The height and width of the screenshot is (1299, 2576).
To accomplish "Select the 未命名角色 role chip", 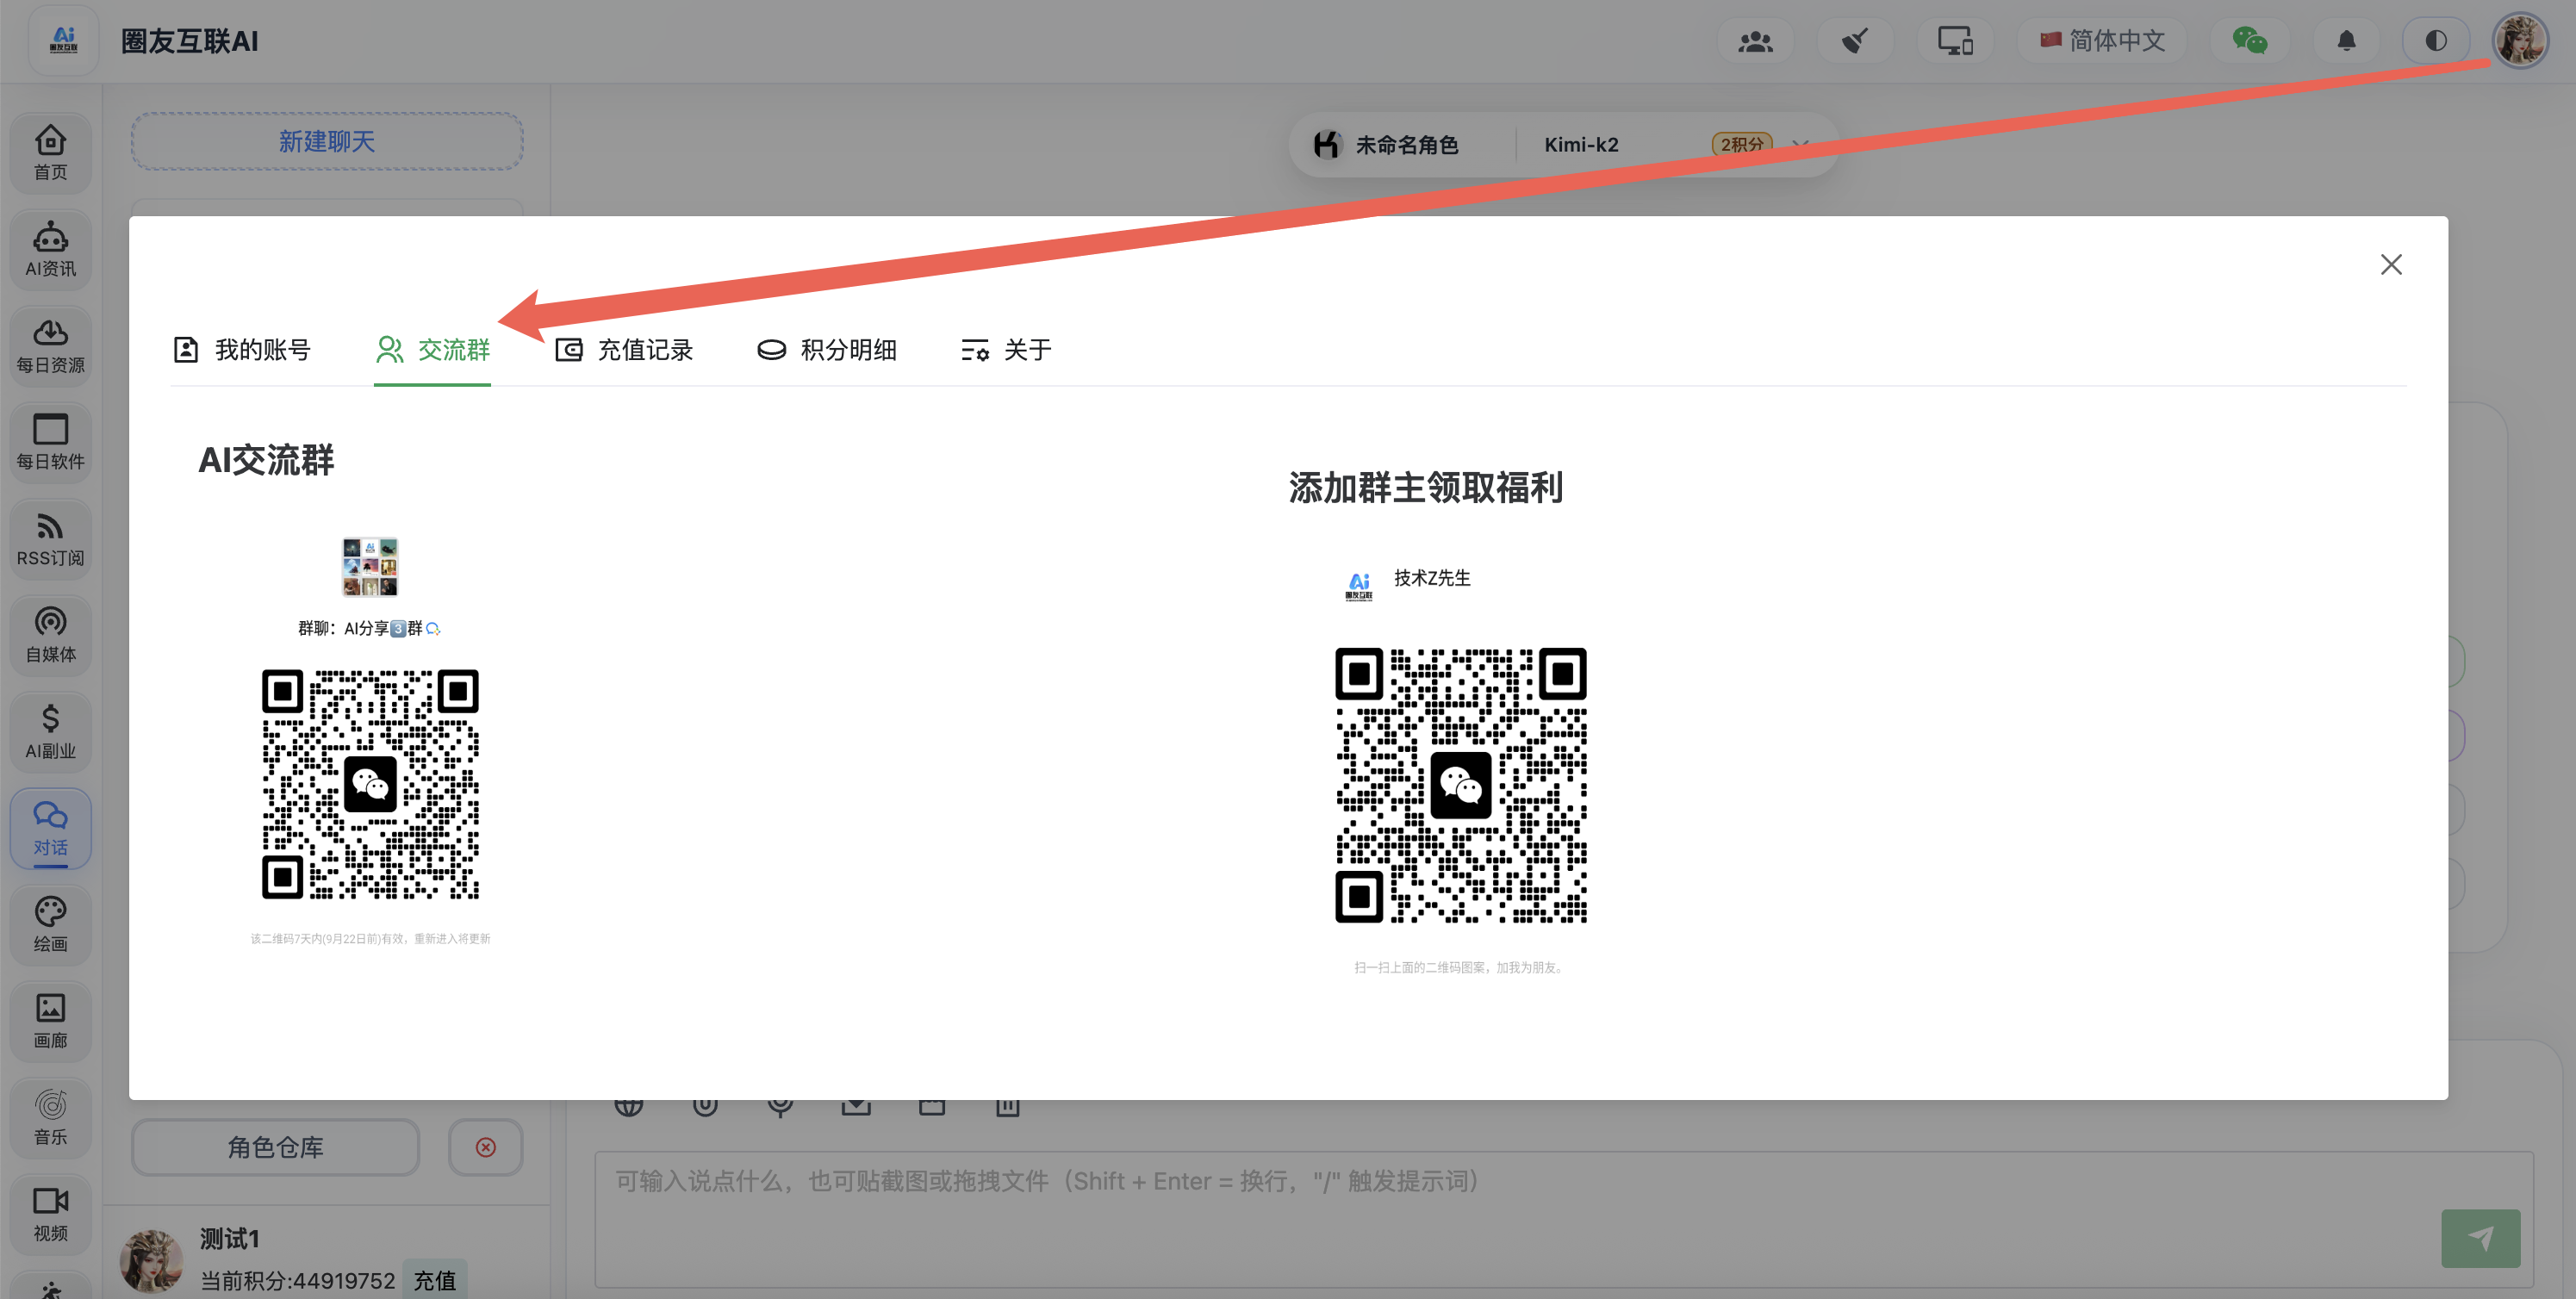I will coord(1387,145).
